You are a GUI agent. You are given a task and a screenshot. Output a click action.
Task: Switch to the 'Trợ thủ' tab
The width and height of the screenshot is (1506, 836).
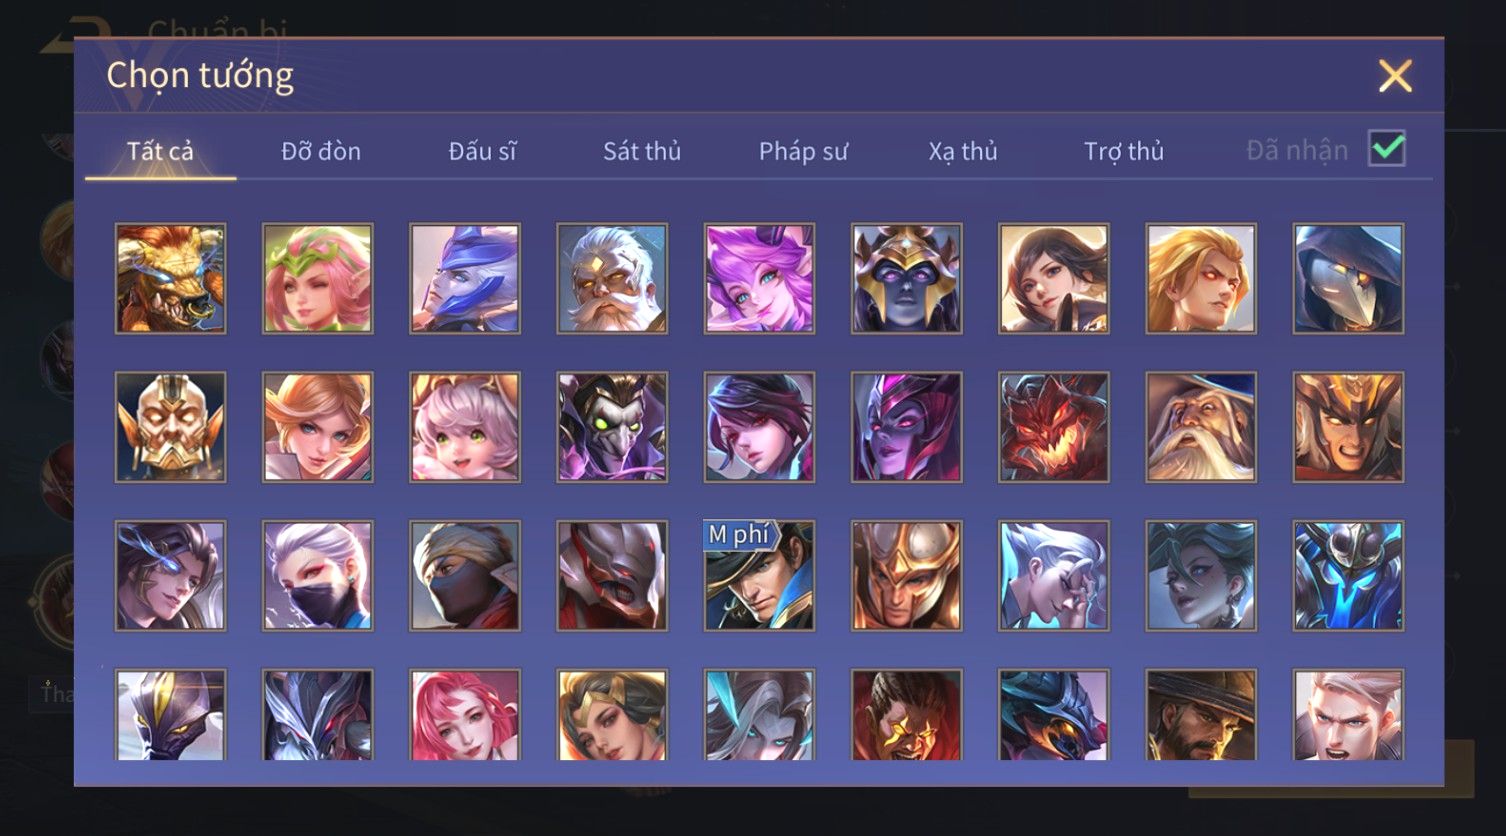coord(1124,151)
